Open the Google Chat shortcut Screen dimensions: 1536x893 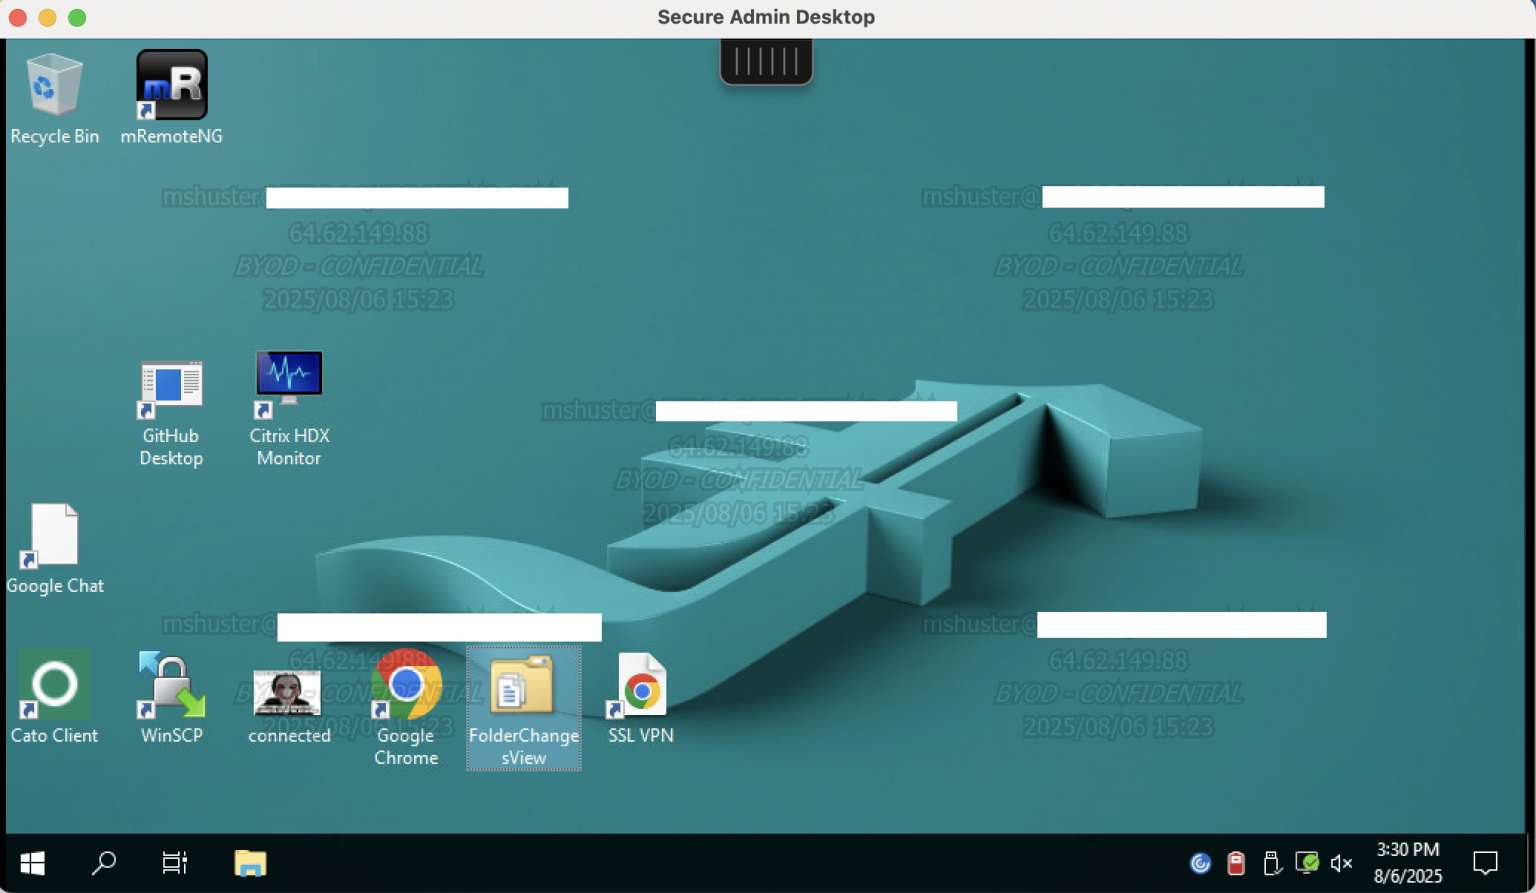pos(54,533)
